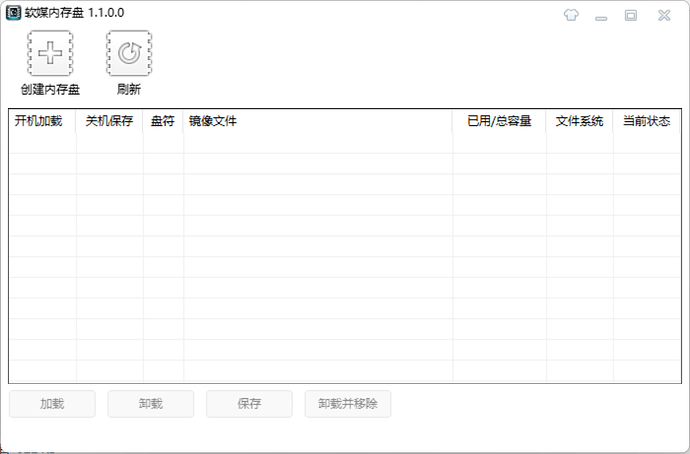690x454 pixels.
Task: Click the 卸载并移除 button
Action: (x=348, y=404)
